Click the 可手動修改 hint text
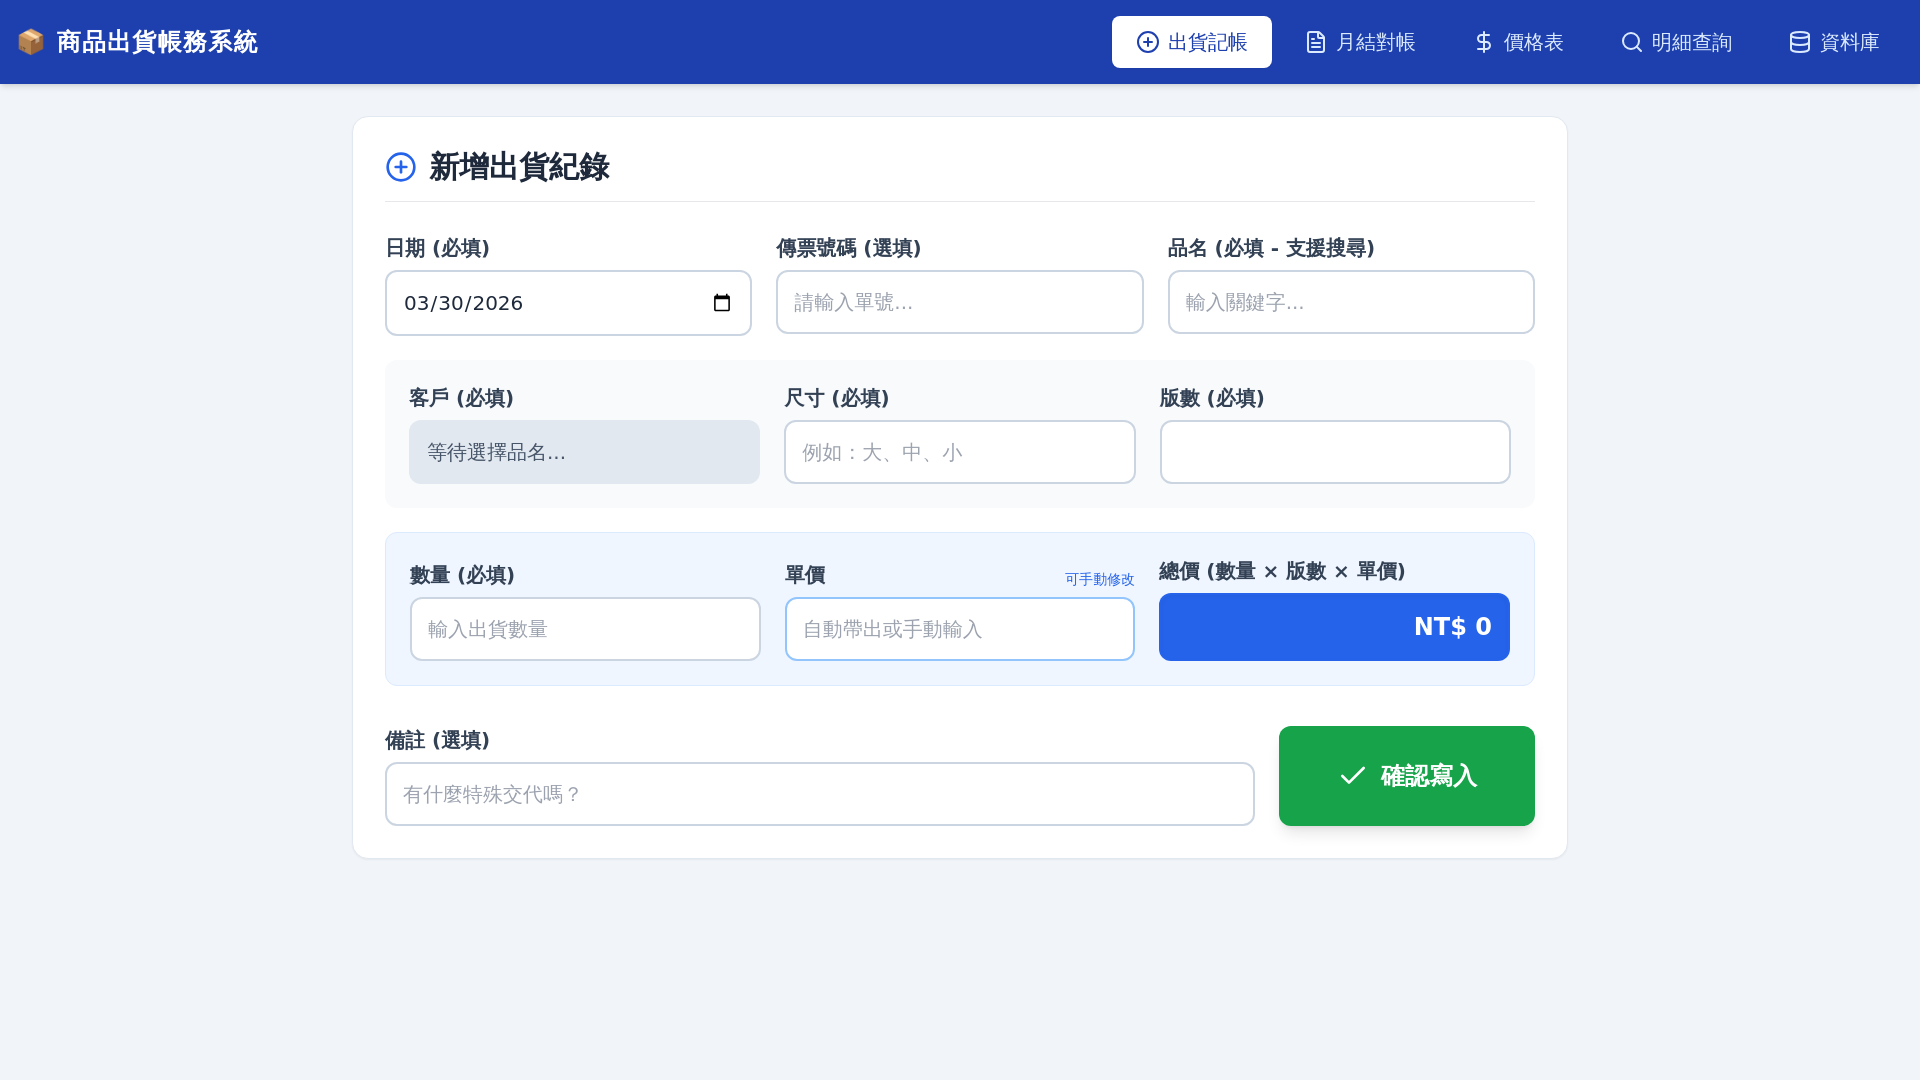 click(1099, 579)
